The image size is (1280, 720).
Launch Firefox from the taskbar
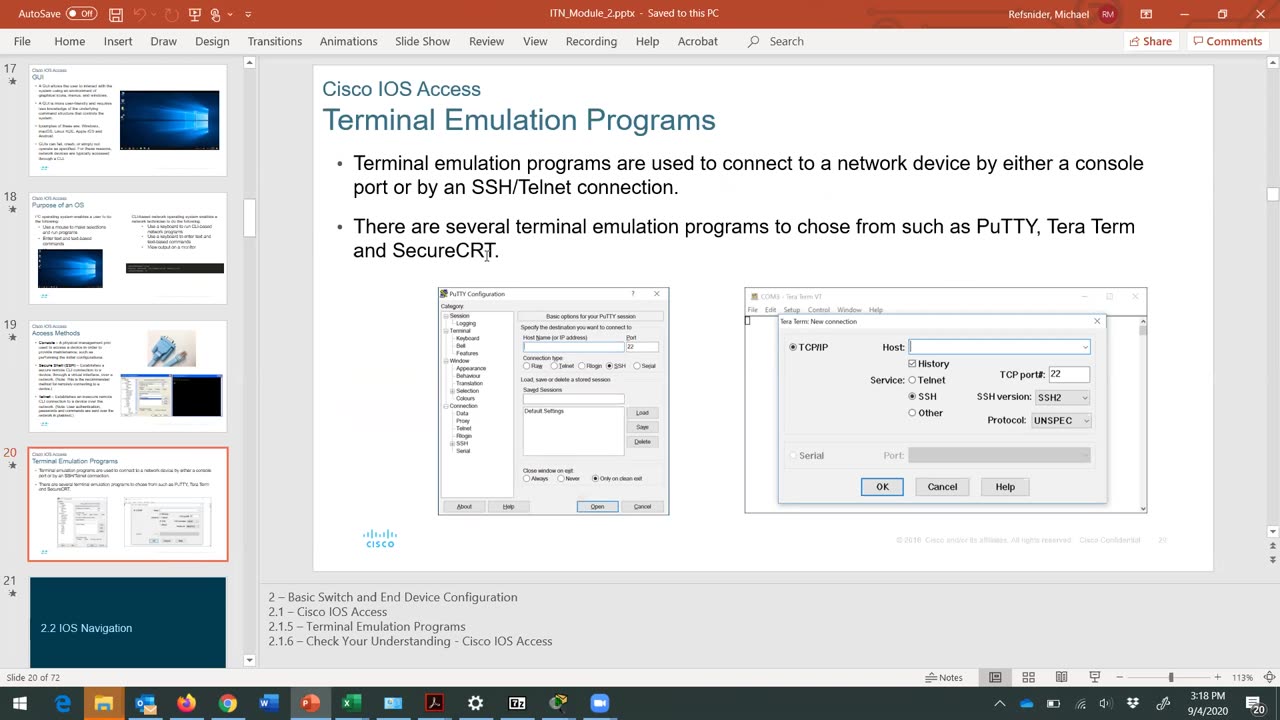coord(186,703)
